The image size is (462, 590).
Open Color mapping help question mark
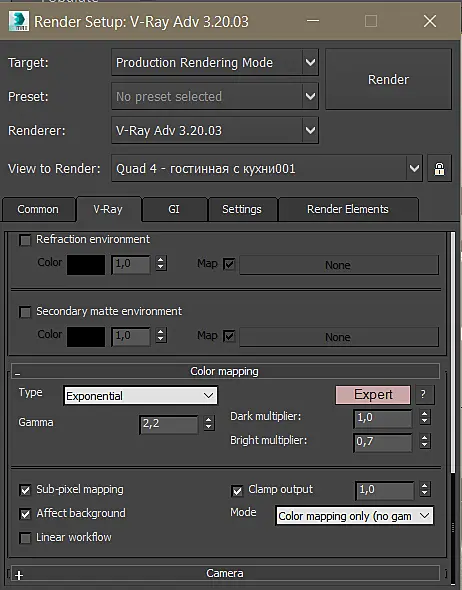point(424,395)
